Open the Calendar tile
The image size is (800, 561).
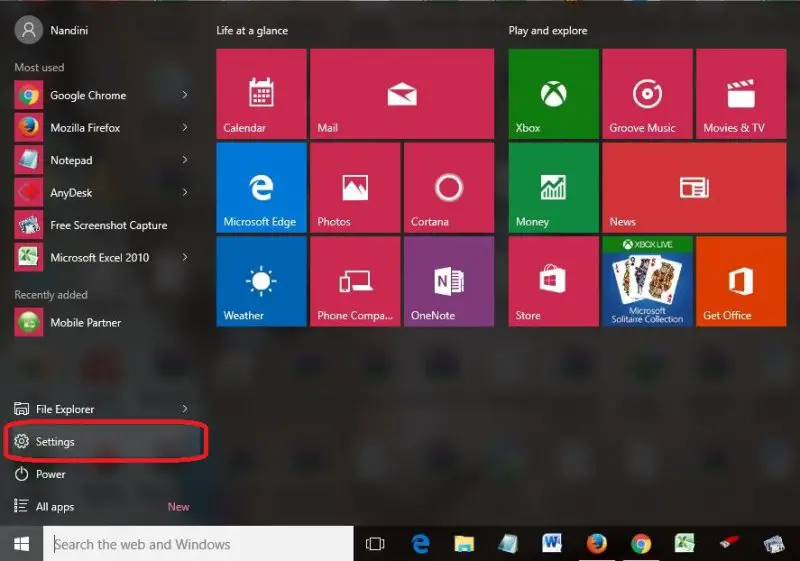[x=261, y=94]
